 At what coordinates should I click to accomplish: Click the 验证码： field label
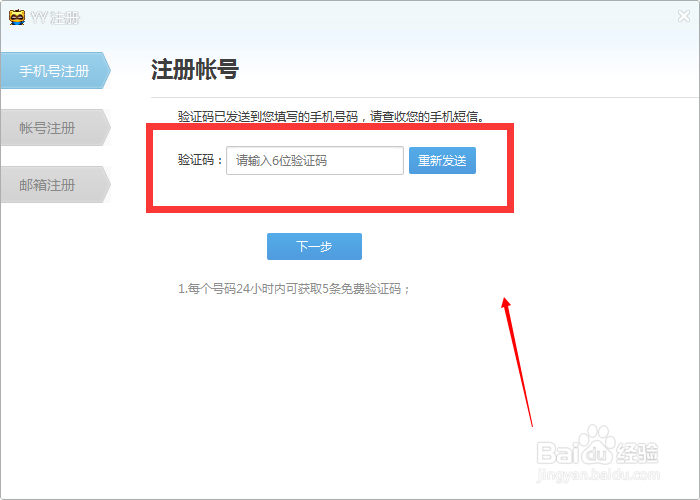200,160
